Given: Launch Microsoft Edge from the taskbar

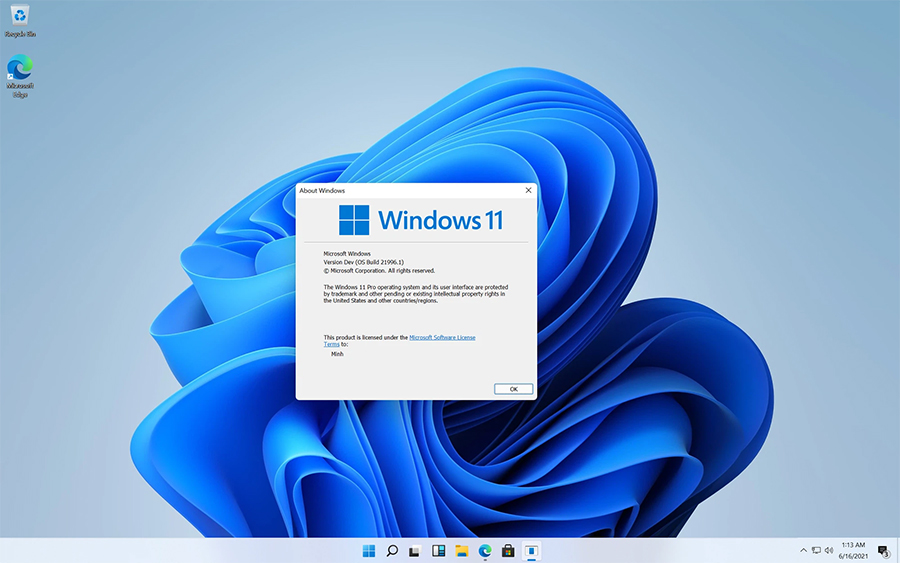Looking at the screenshot, I should coord(485,551).
